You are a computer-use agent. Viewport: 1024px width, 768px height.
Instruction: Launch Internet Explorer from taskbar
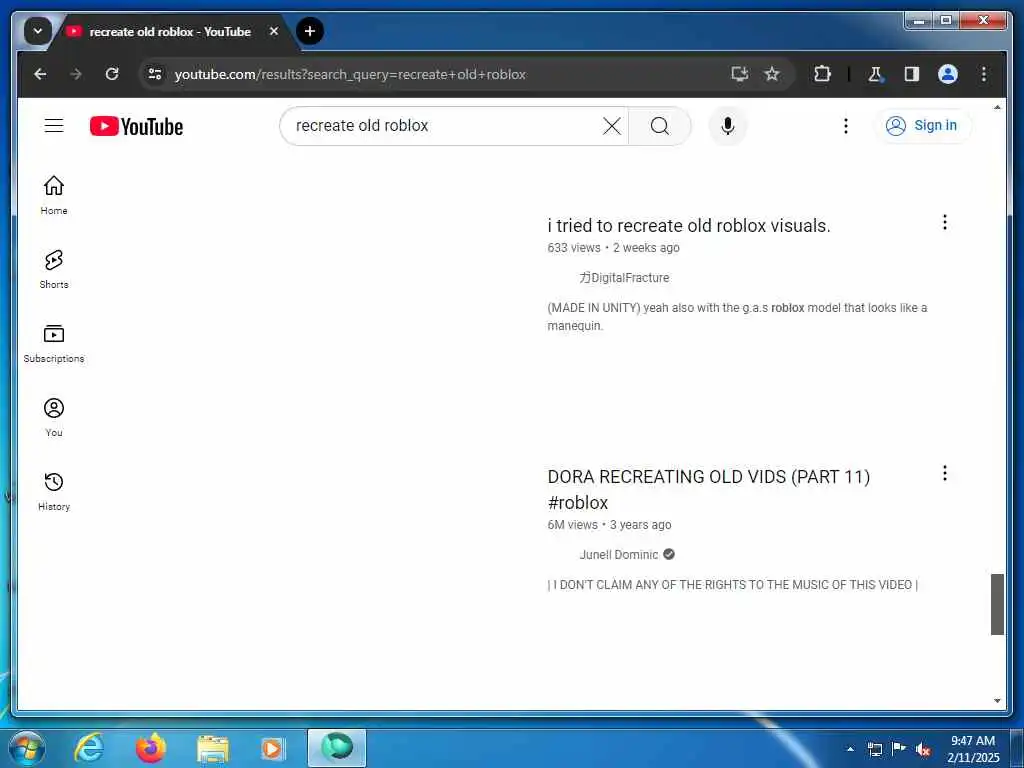coord(89,748)
